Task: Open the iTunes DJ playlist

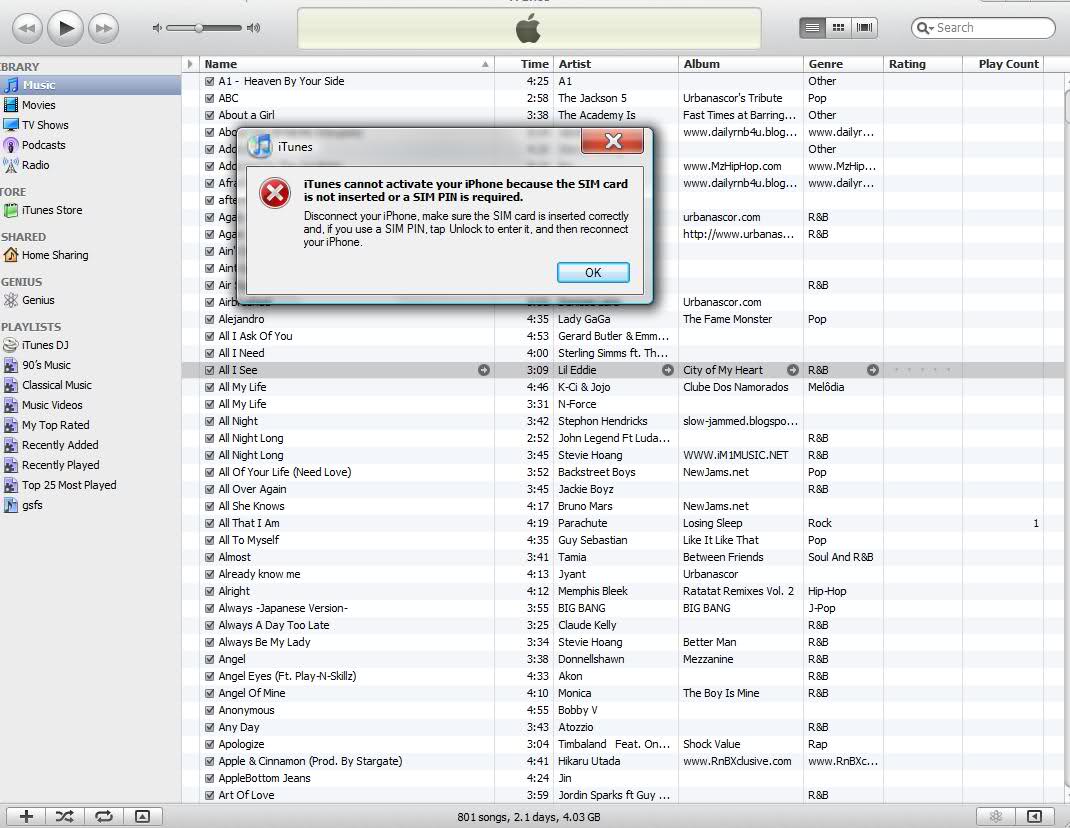Action: [90, 345]
